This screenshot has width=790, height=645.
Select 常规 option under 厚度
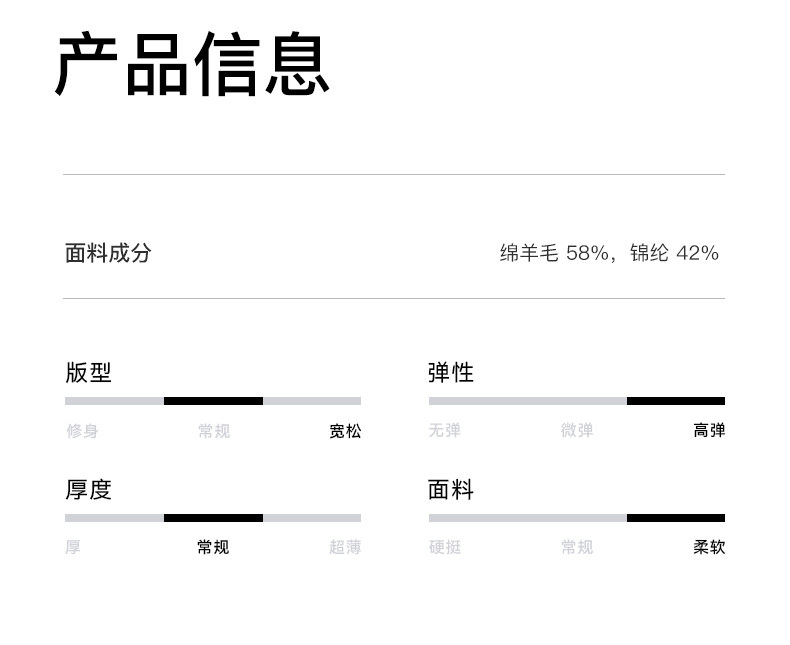point(213,547)
